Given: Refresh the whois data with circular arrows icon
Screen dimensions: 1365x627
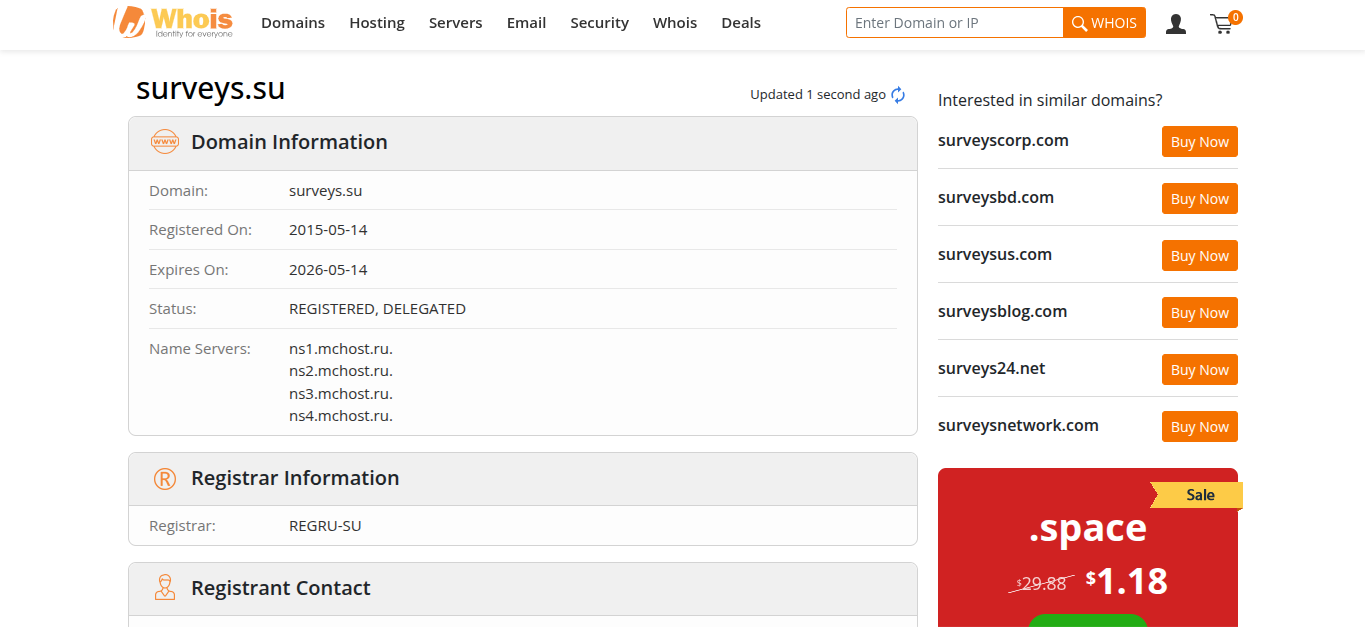Looking at the screenshot, I should click(897, 94).
